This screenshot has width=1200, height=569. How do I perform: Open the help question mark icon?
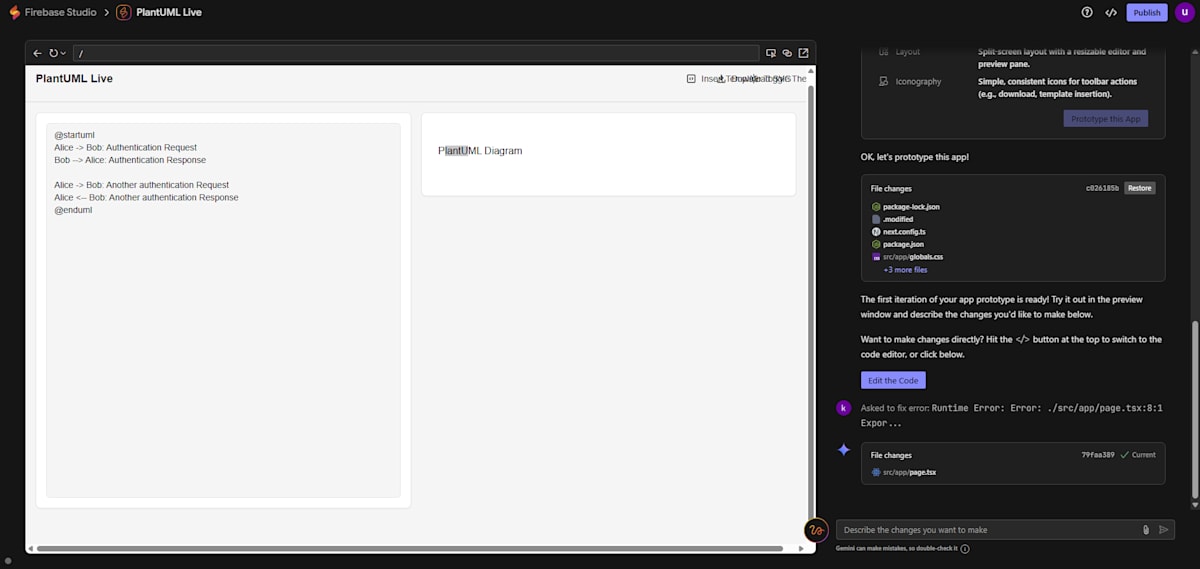(x=1087, y=12)
